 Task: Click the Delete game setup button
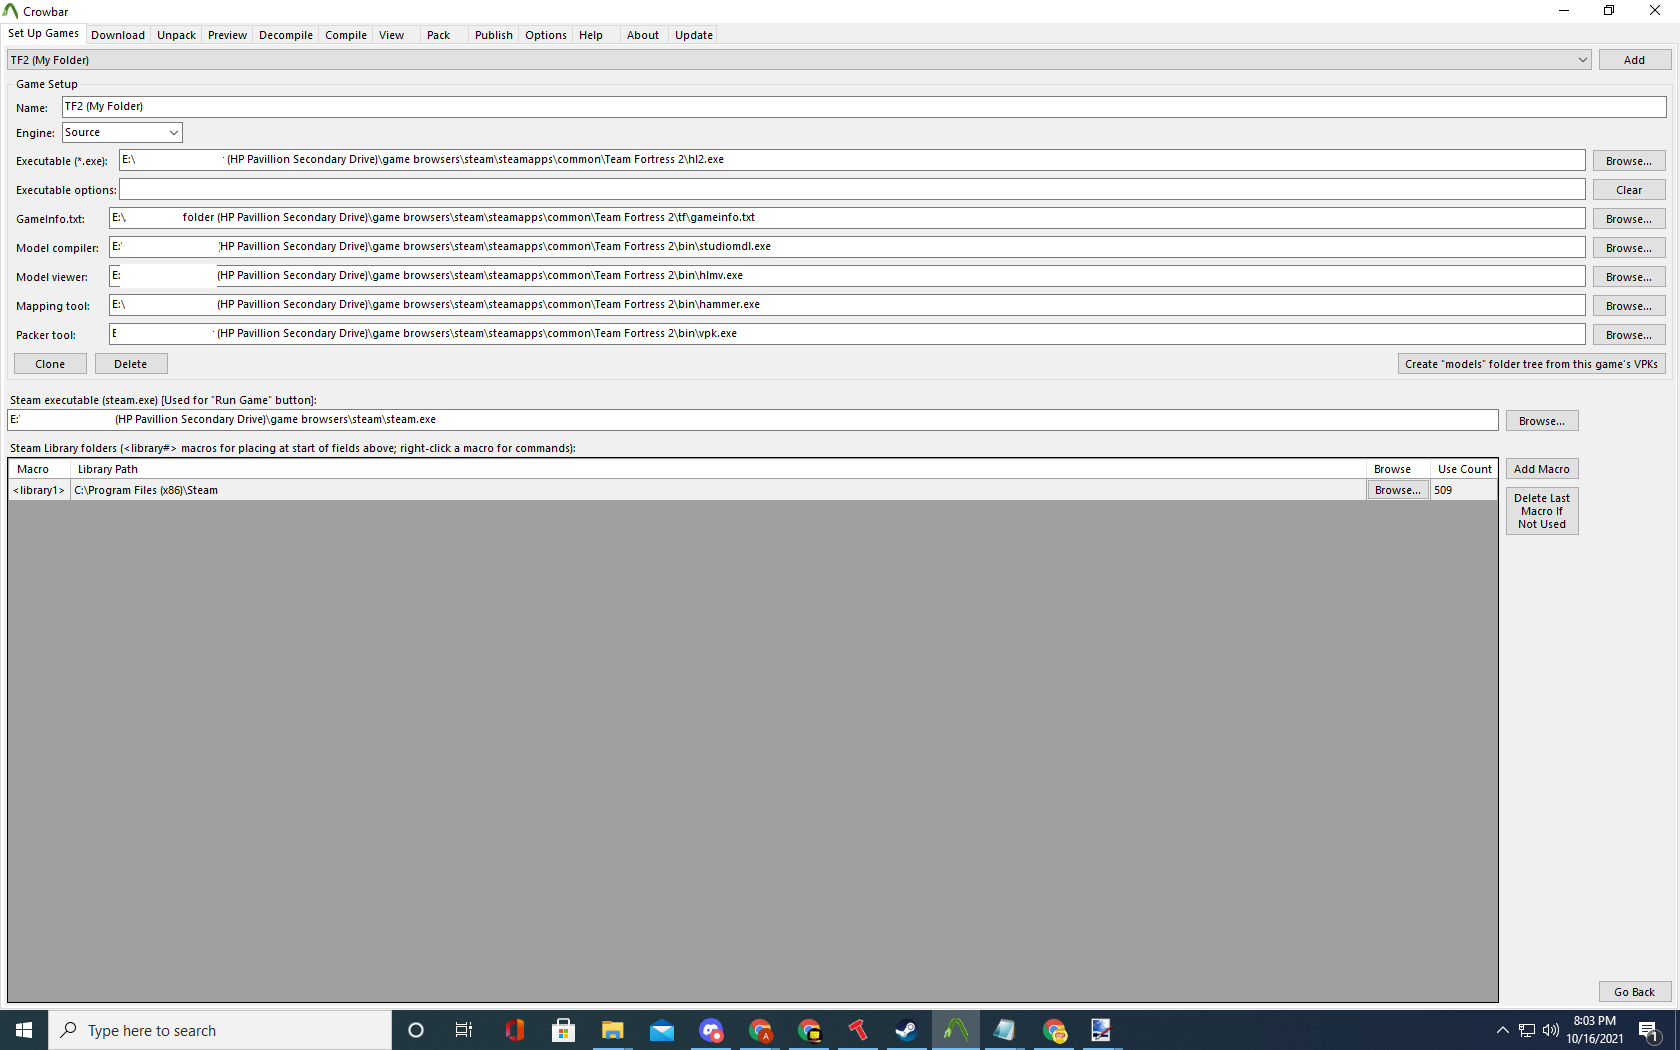point(131,364)
